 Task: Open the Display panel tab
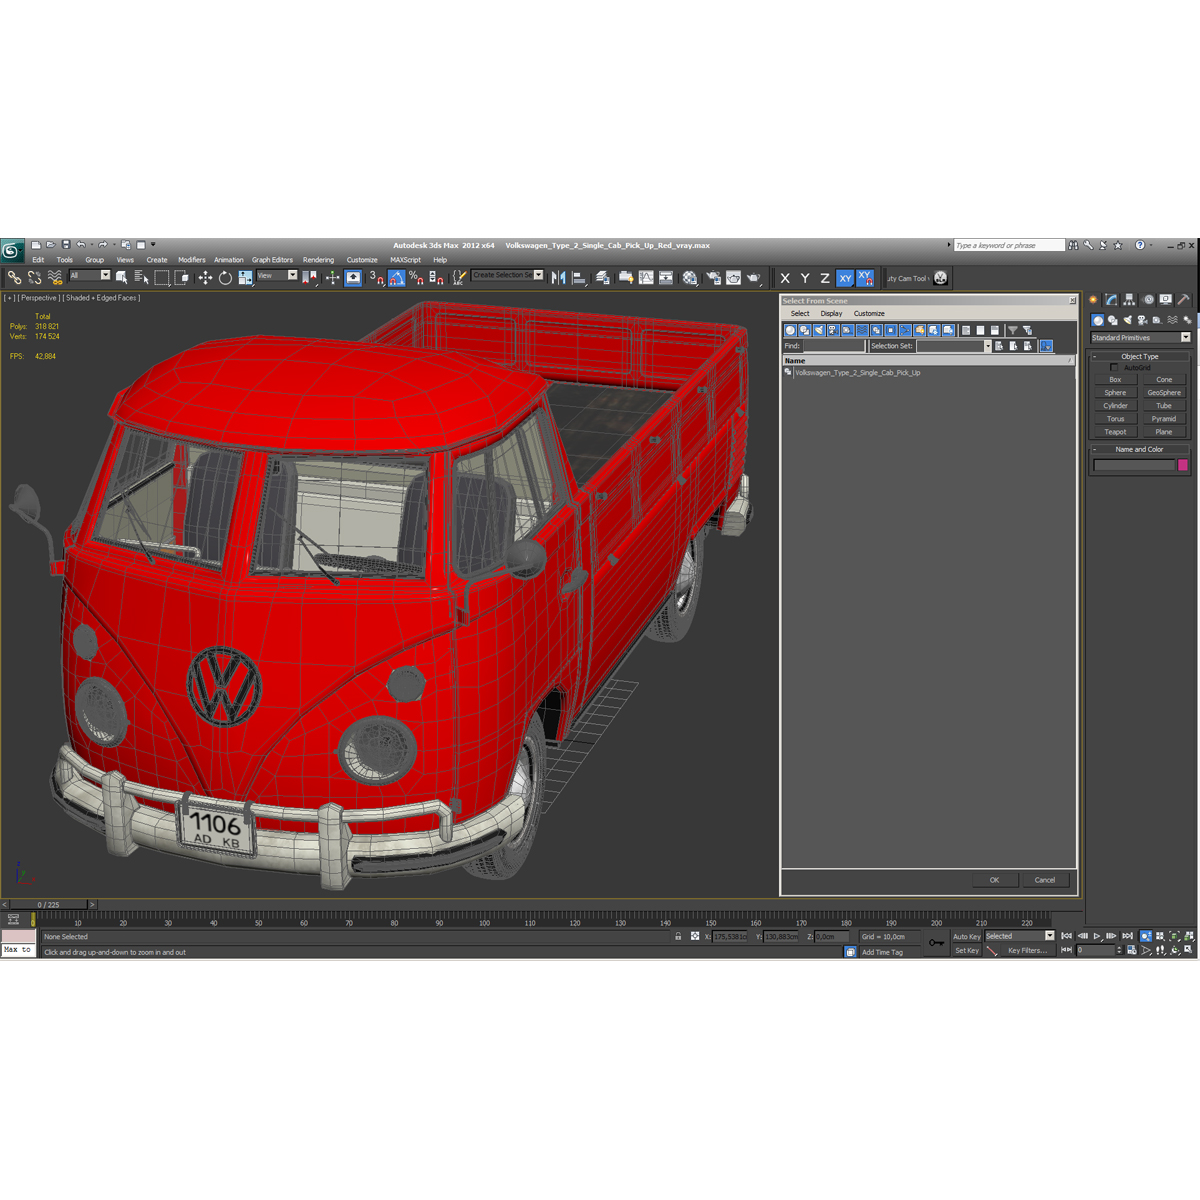tap(1166, 299)
